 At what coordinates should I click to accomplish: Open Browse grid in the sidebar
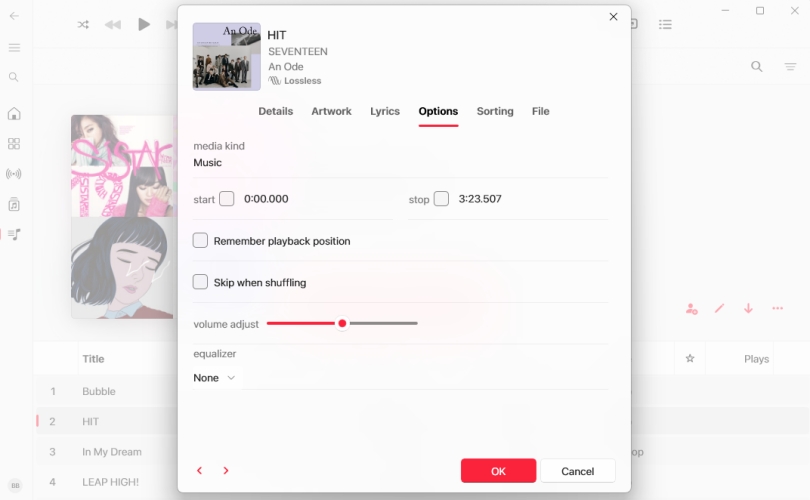pos(14,144)
